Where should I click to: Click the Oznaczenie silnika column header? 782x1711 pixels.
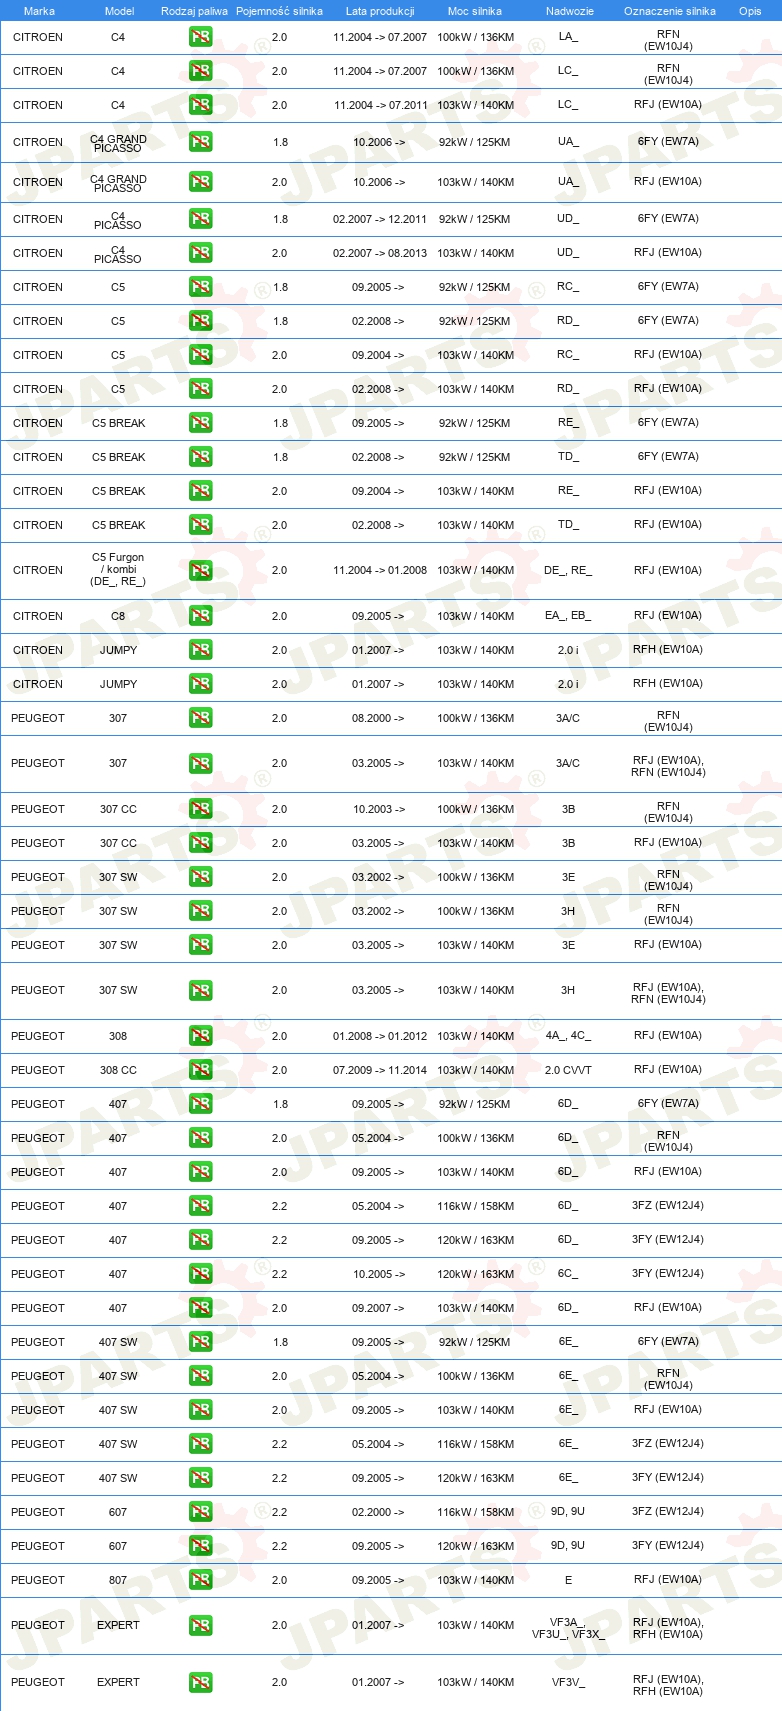670,11
